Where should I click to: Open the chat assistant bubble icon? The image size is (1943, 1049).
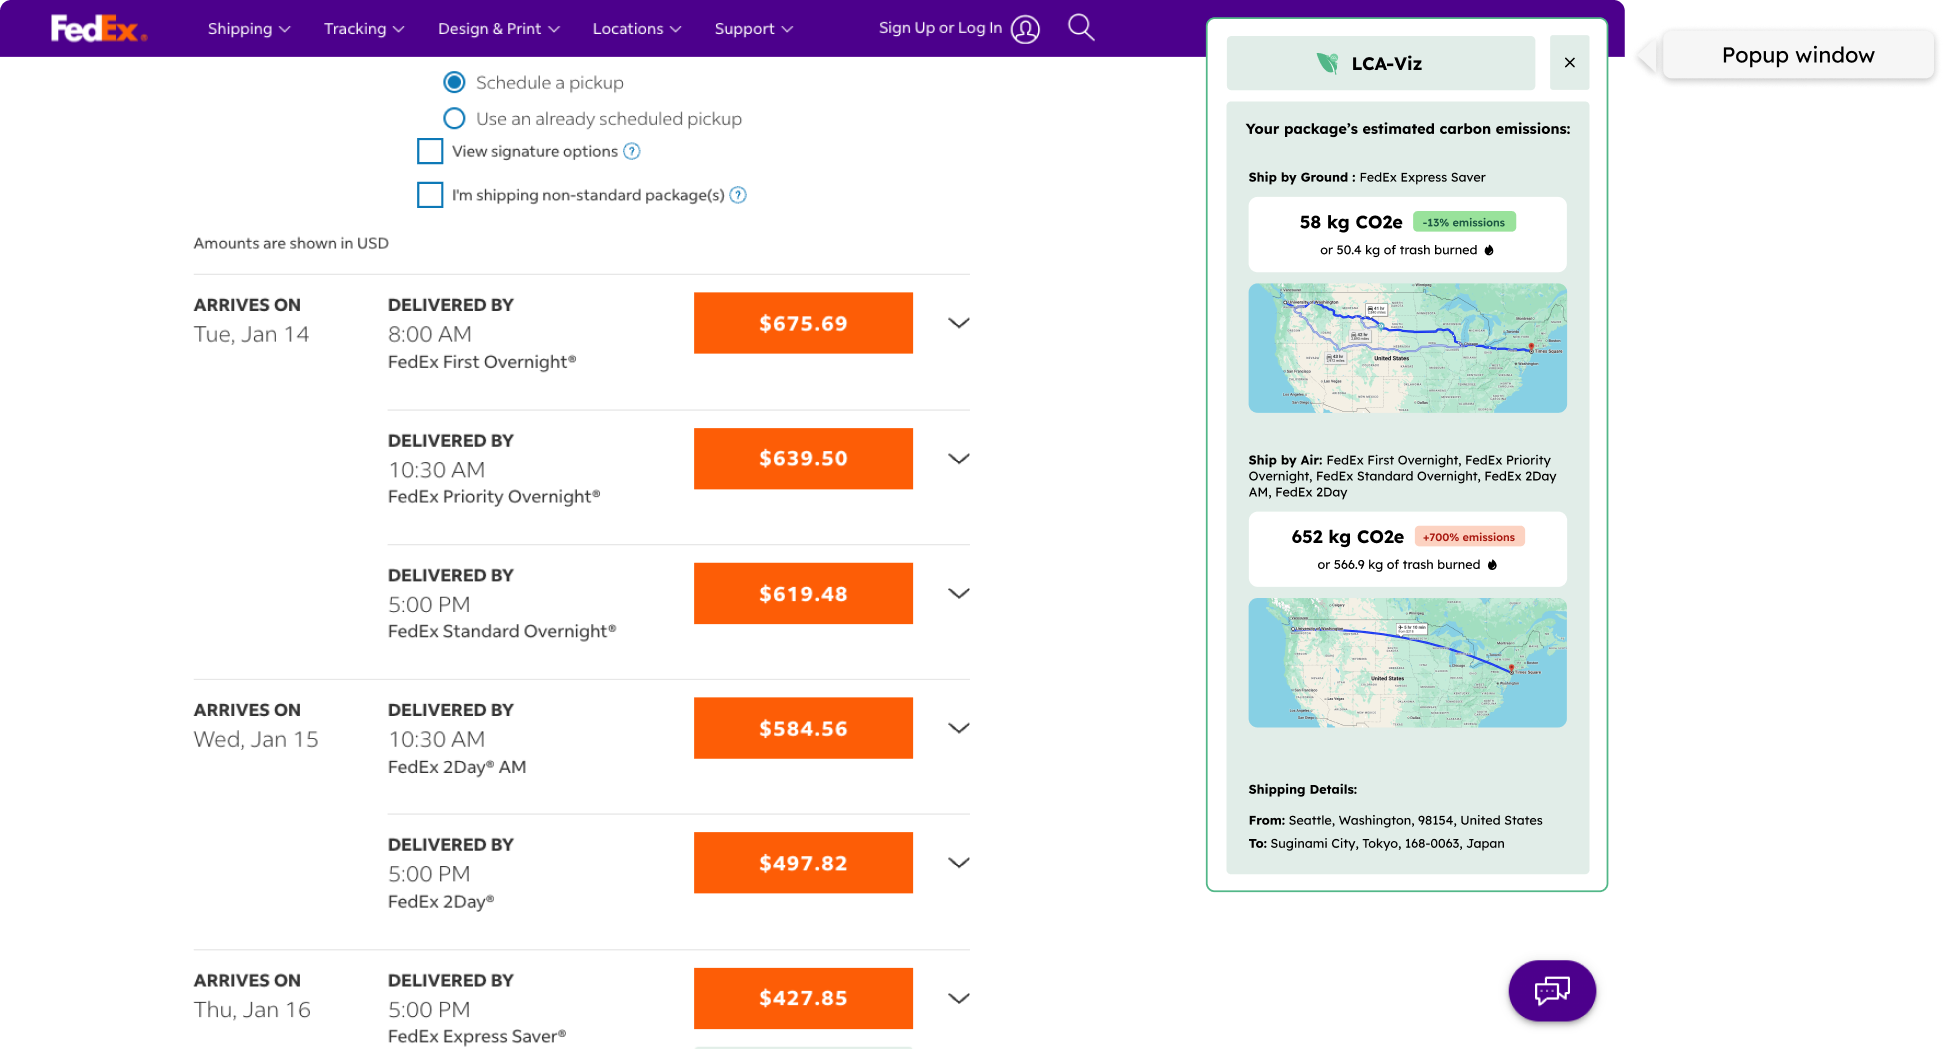1551,990
